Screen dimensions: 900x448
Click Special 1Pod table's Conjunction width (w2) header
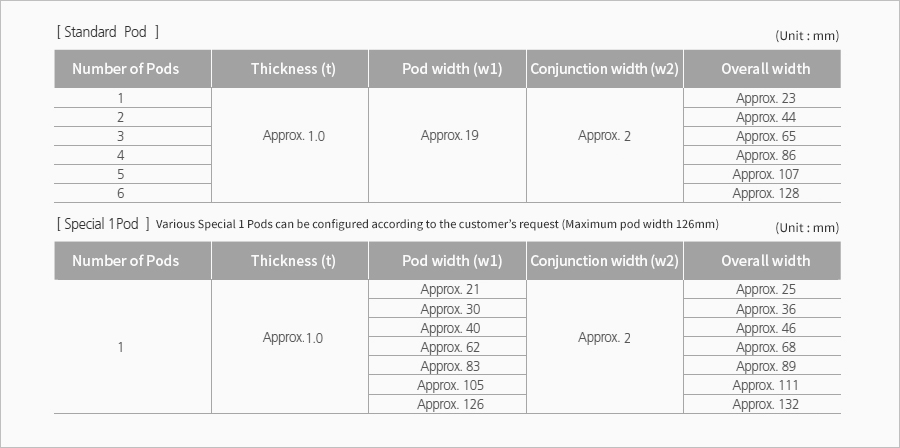coord(604,261)
